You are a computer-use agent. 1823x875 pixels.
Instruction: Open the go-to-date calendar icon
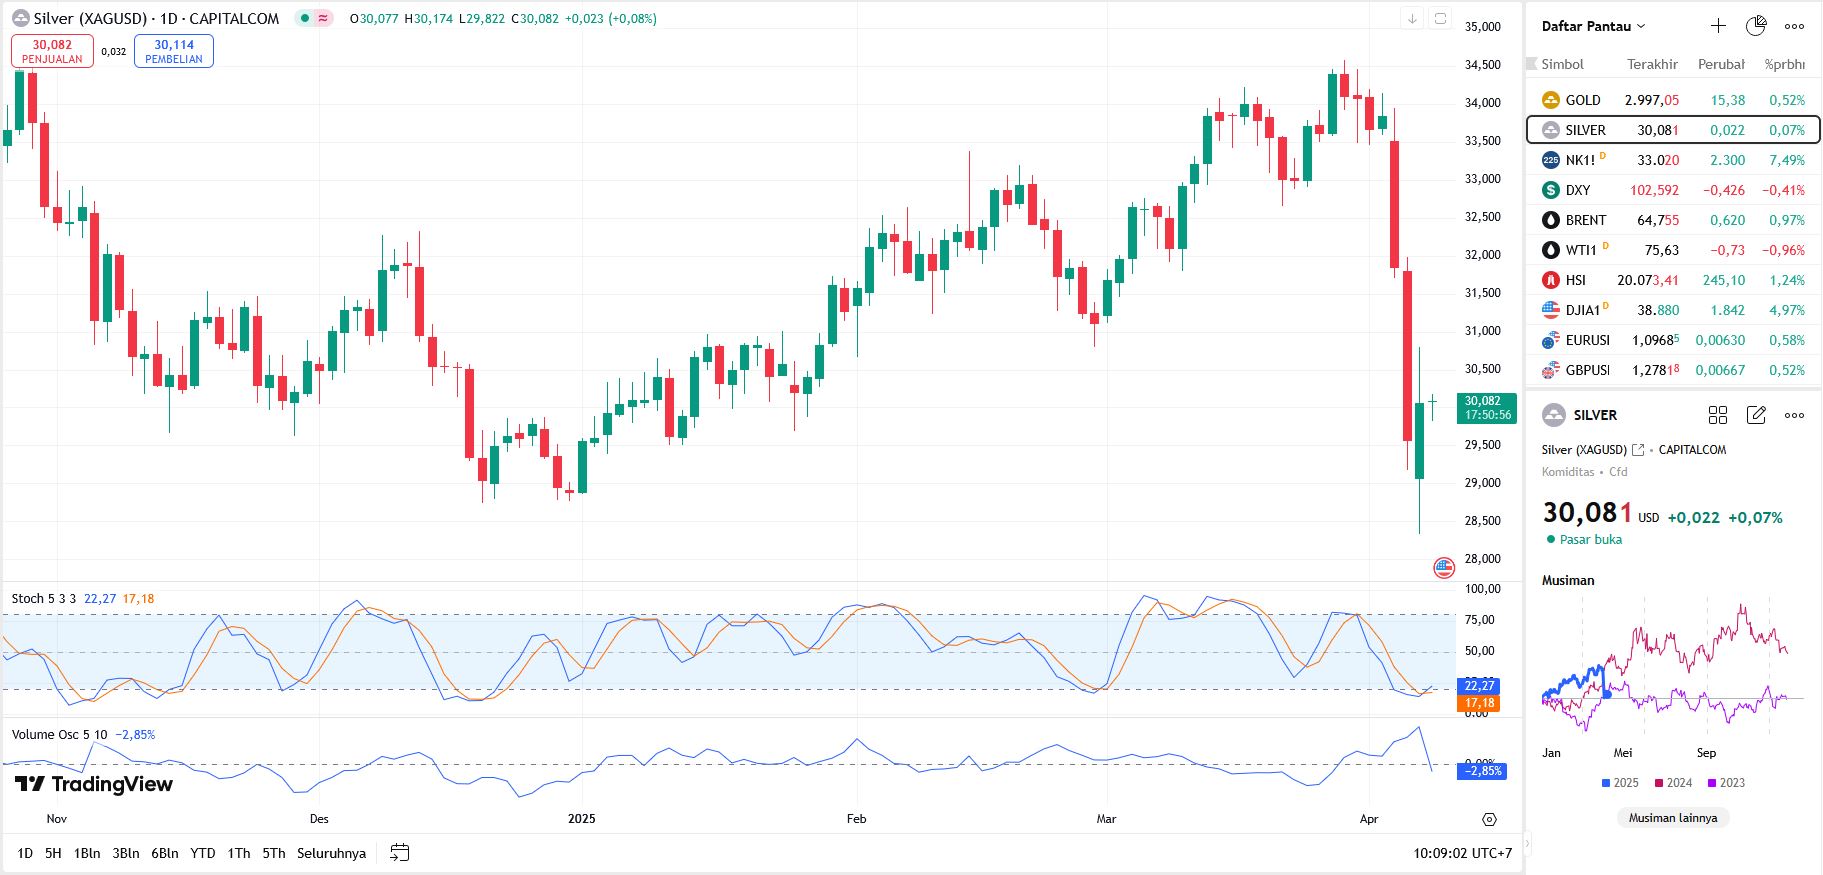[x=399, y=853]
